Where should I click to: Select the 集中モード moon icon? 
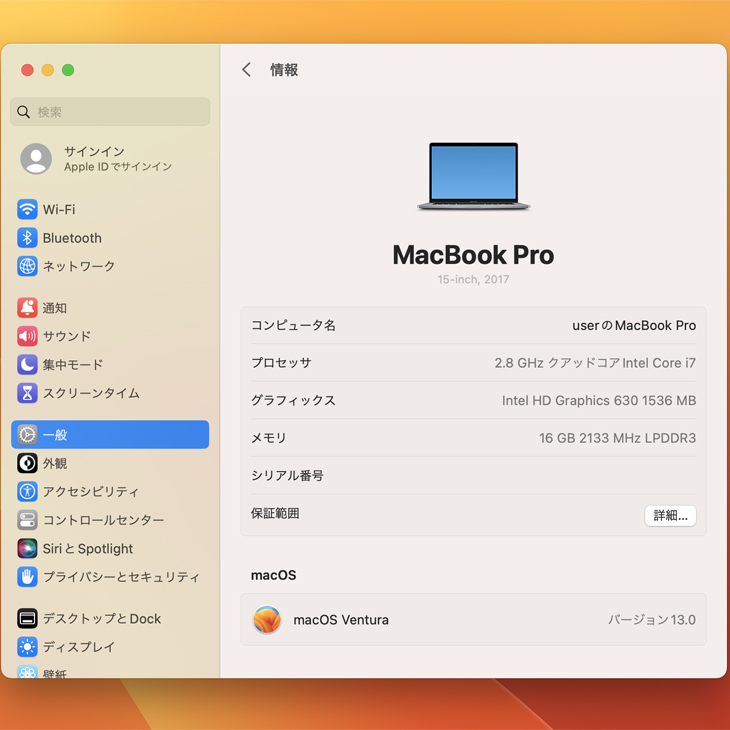[x=27, y=365]
